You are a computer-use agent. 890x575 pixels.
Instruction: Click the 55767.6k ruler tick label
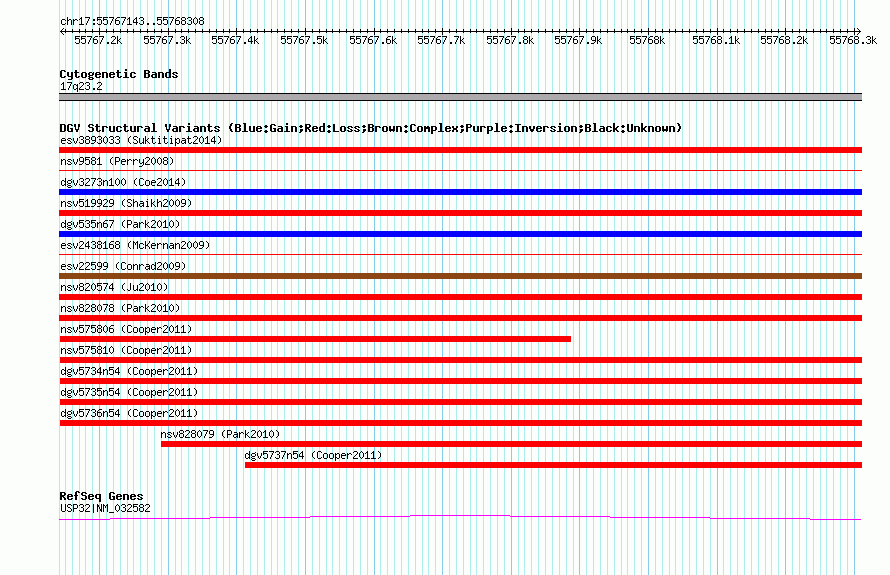click(x=373, y=40)
